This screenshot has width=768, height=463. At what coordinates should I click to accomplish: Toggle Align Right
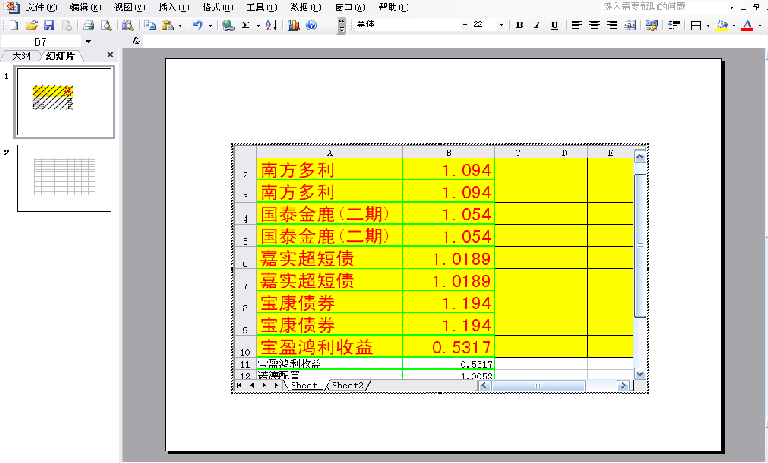coord(612,25)
